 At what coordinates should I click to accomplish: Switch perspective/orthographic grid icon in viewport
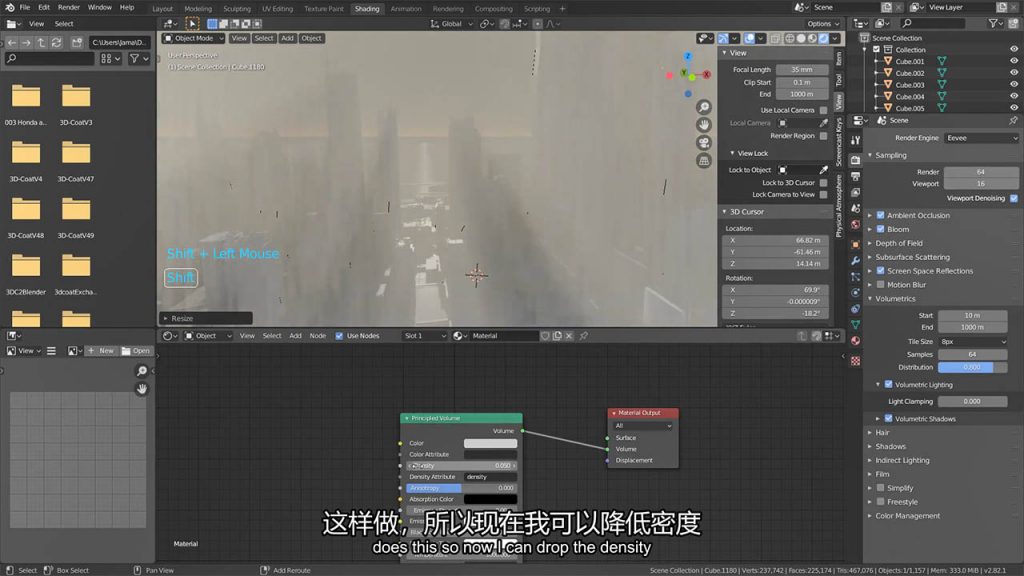(703, 160)
